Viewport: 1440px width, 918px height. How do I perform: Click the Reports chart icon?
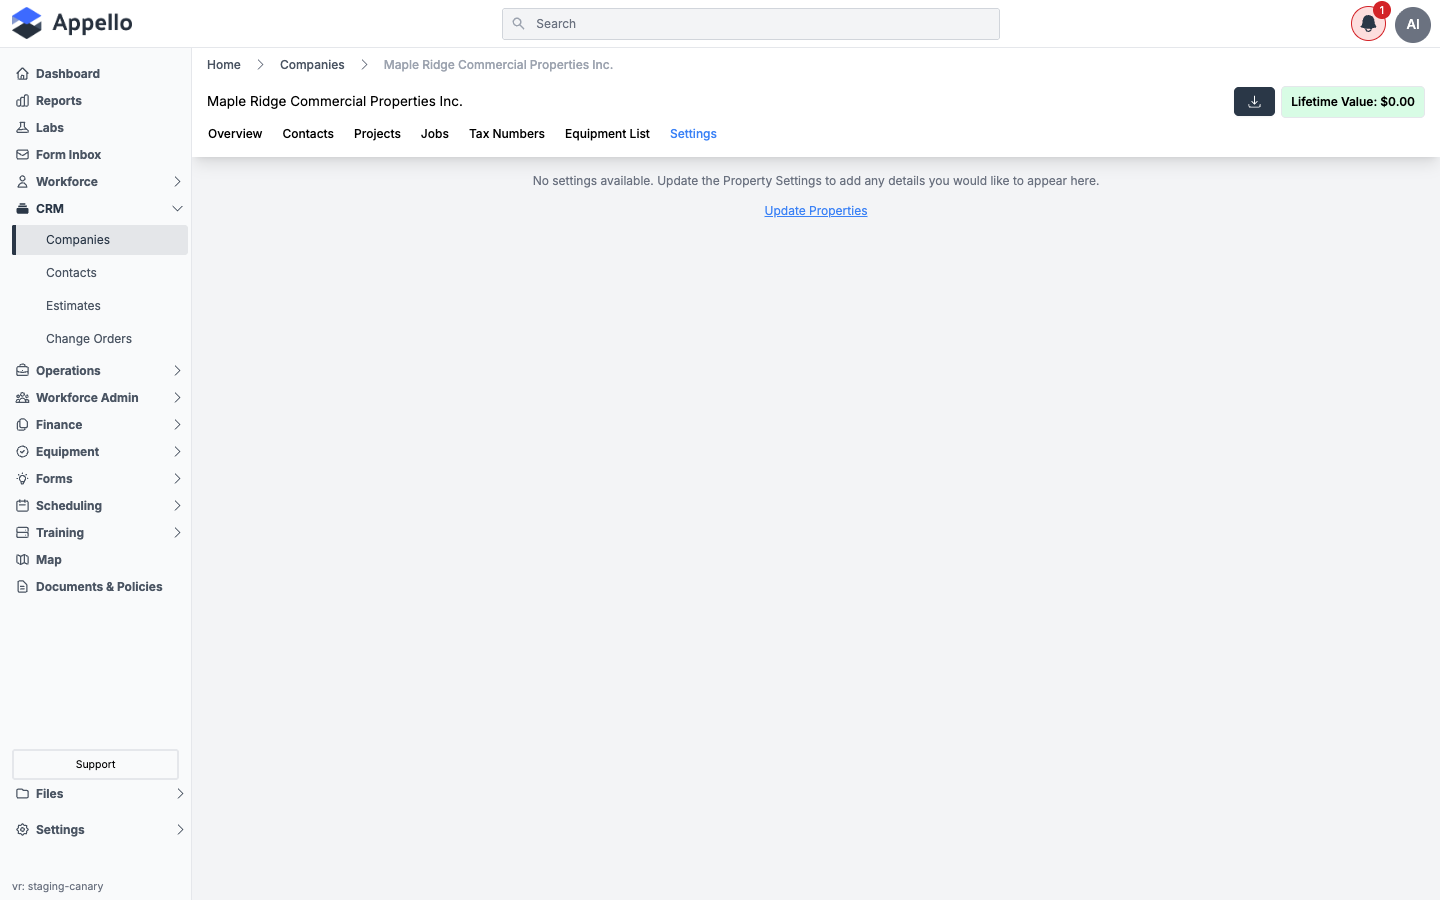click(22, 101)
